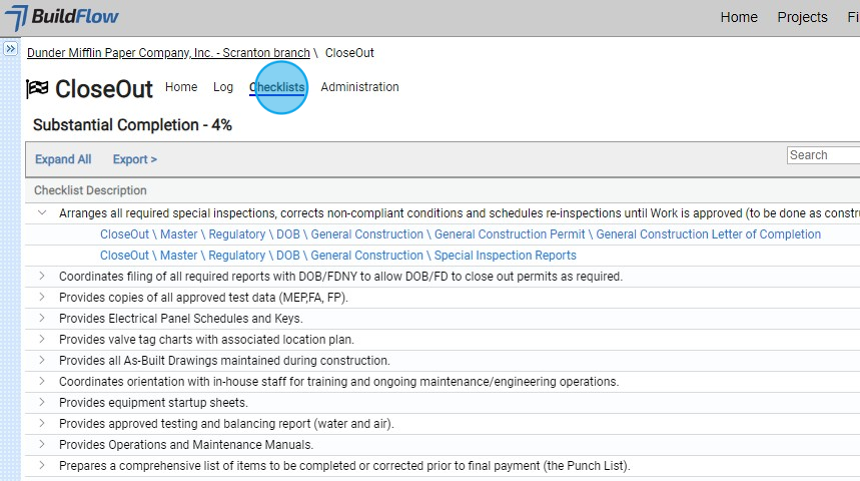860x481 pixels.
Task: Expand the approved test data row
Action: pos(42,297)
